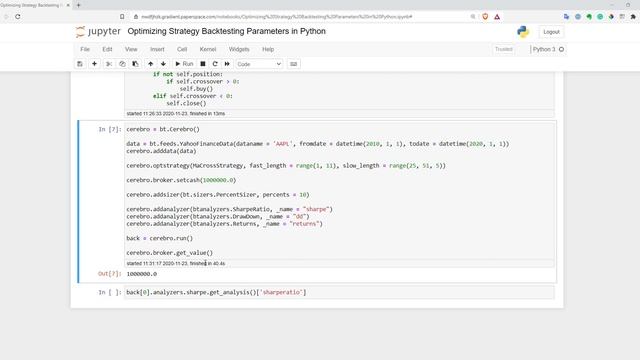Image resolution: width=640 pixels, height=360 pixels.
Task: Open the browser extensions puzzle icon
Action: coord(633,17)
